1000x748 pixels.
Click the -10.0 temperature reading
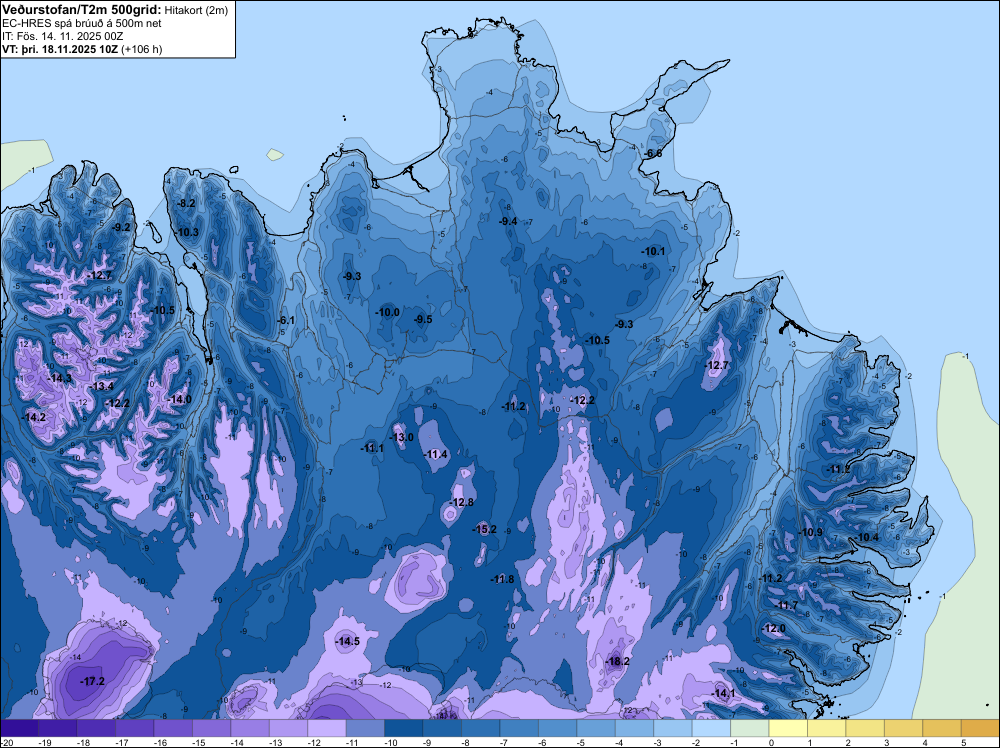point(387,312)
